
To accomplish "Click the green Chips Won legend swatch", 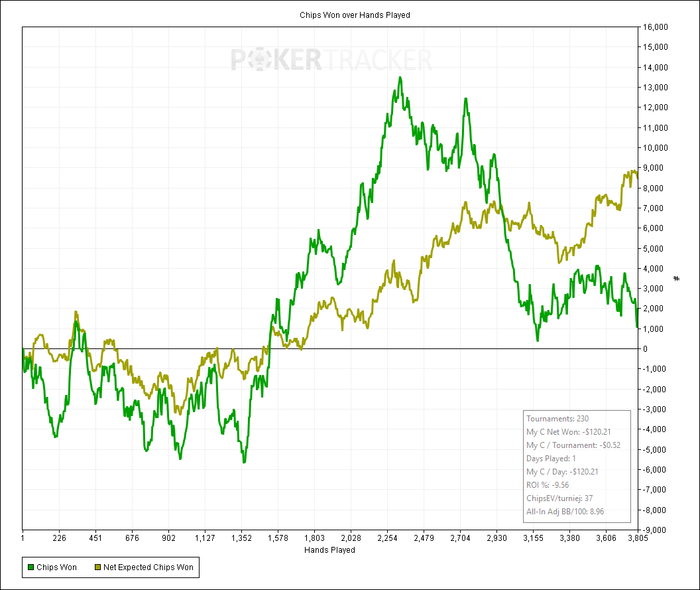I will click(31, 567).
